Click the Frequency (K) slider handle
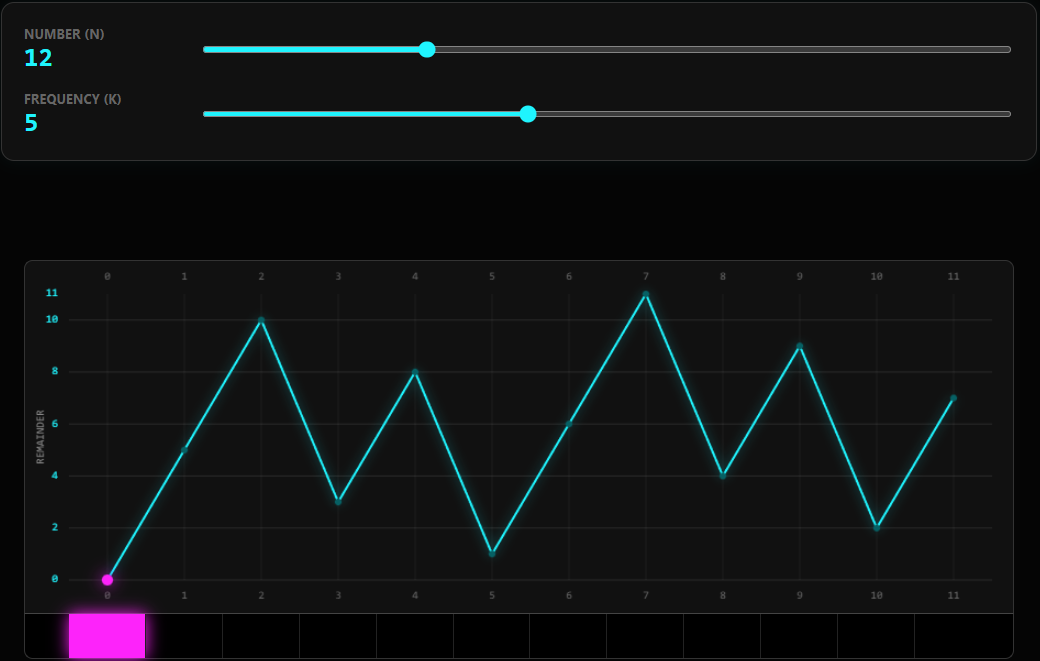This screenshot has height=661, width=1040. point(528,114)
